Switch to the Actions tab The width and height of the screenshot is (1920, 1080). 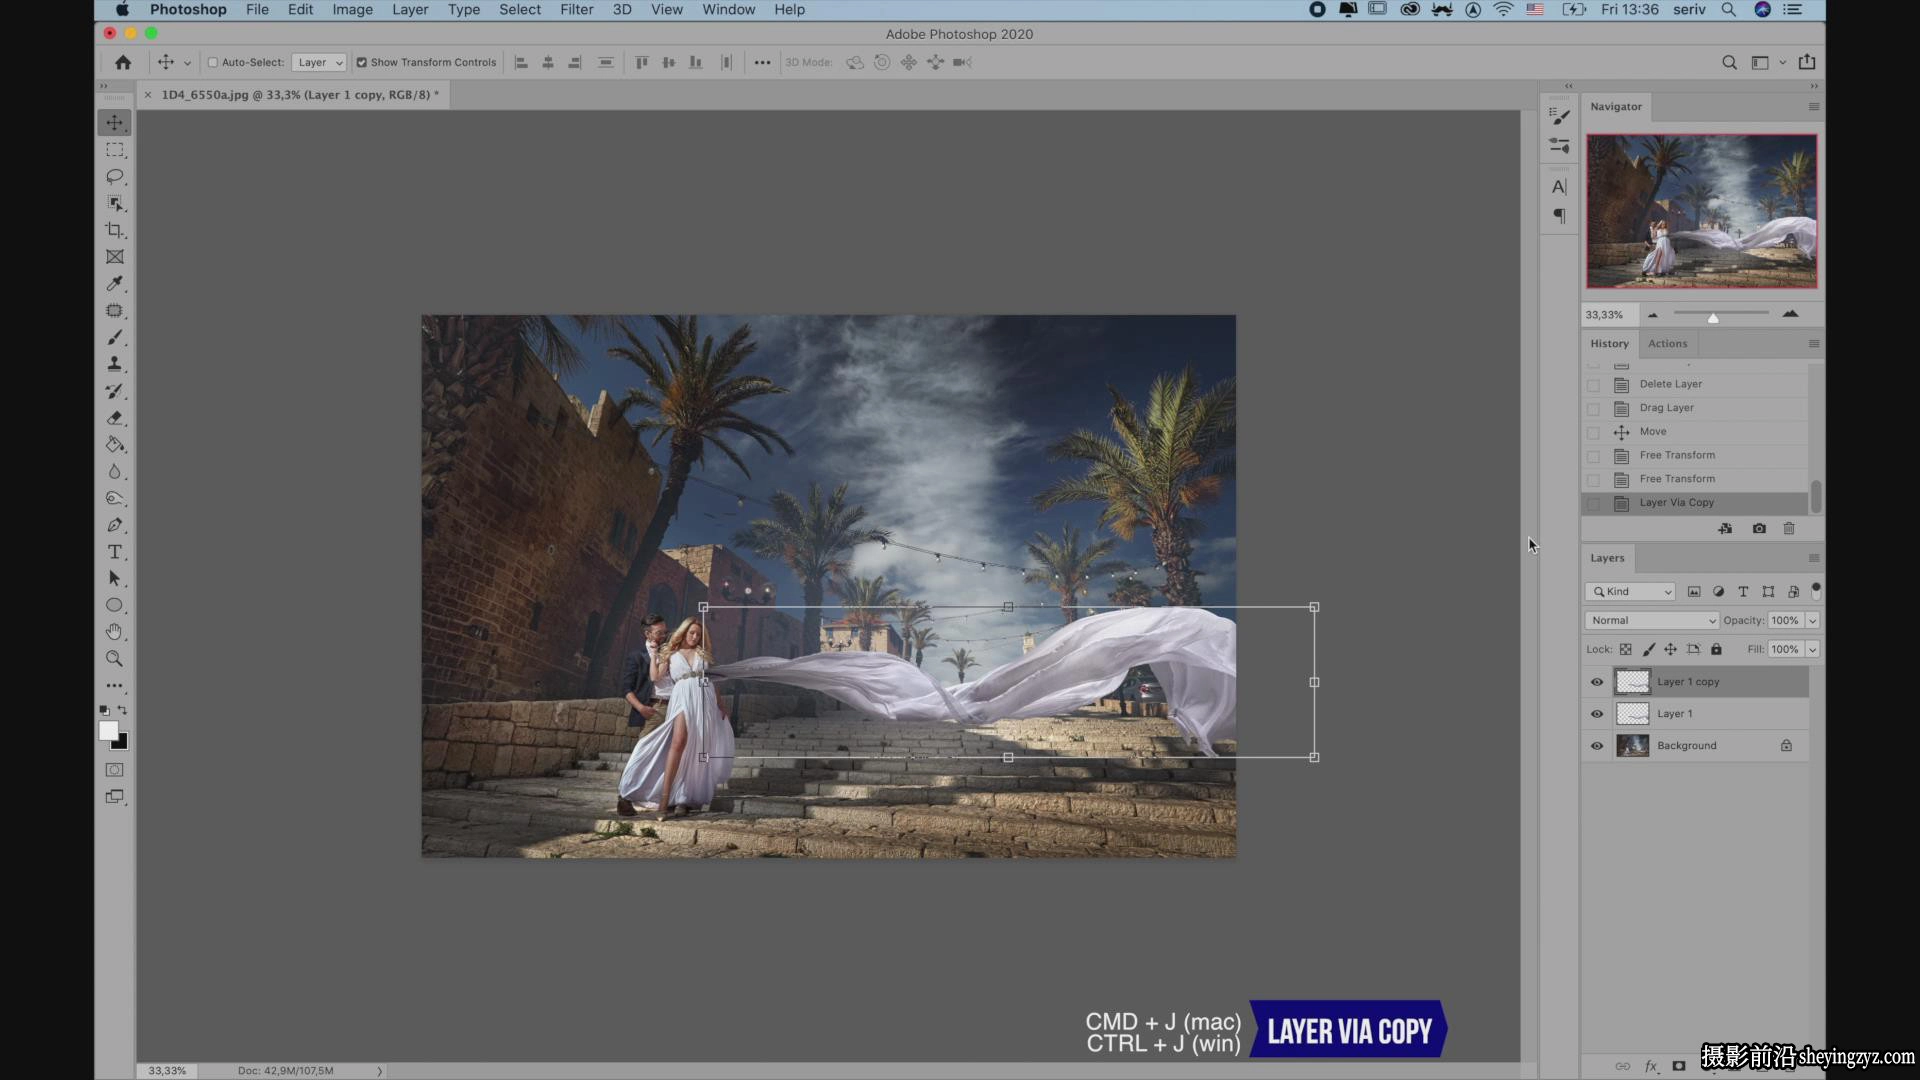1668,344
